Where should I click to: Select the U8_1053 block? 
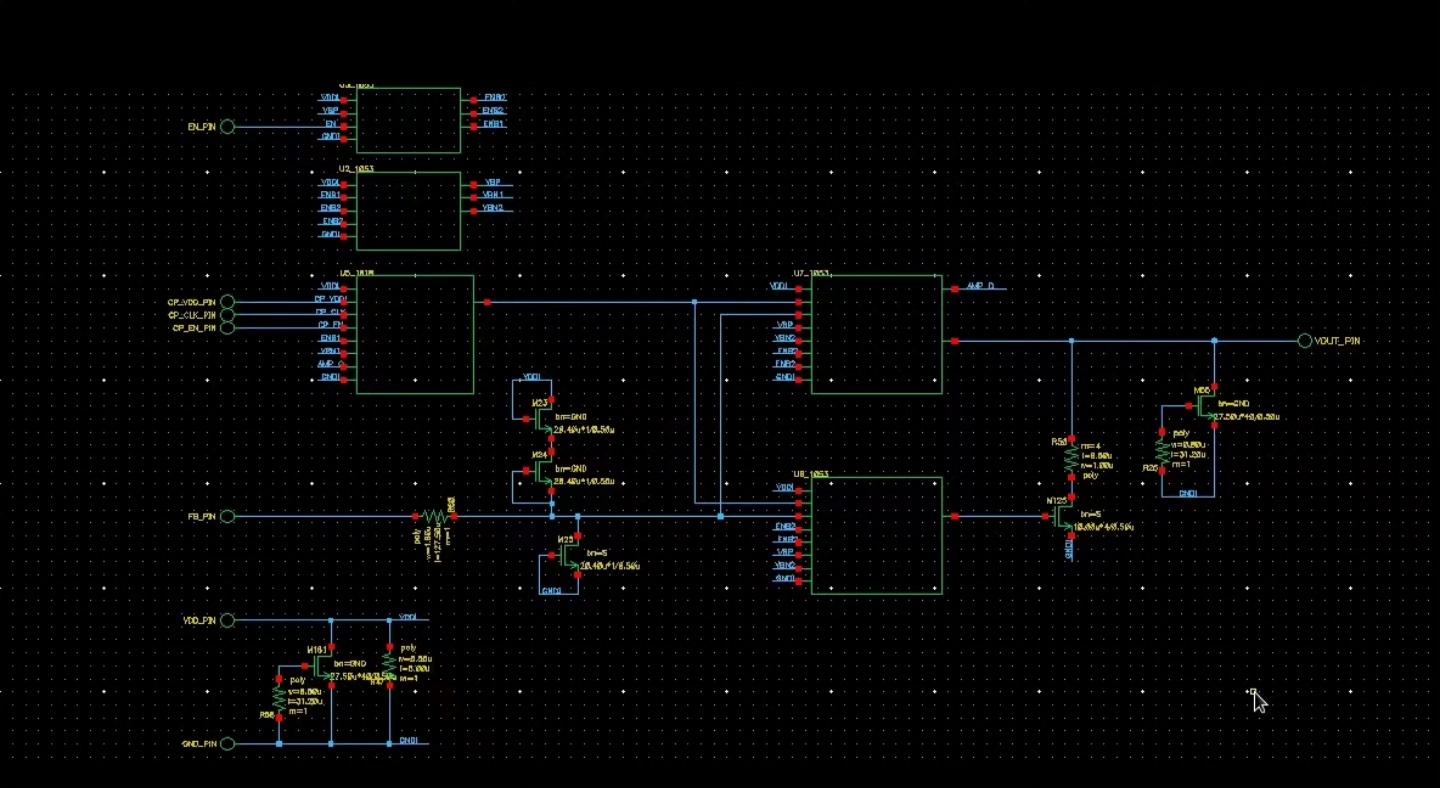(x=876, y=536)
